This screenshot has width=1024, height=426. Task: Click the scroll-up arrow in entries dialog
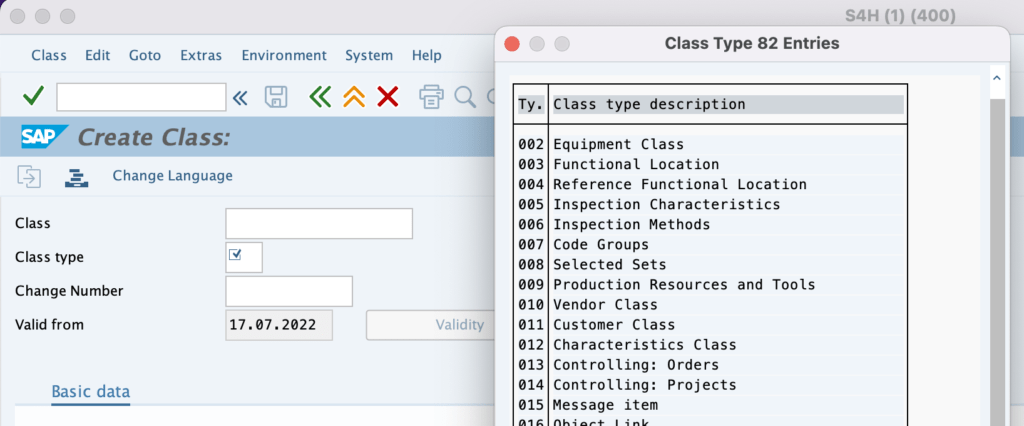click(x=997, y=78)
